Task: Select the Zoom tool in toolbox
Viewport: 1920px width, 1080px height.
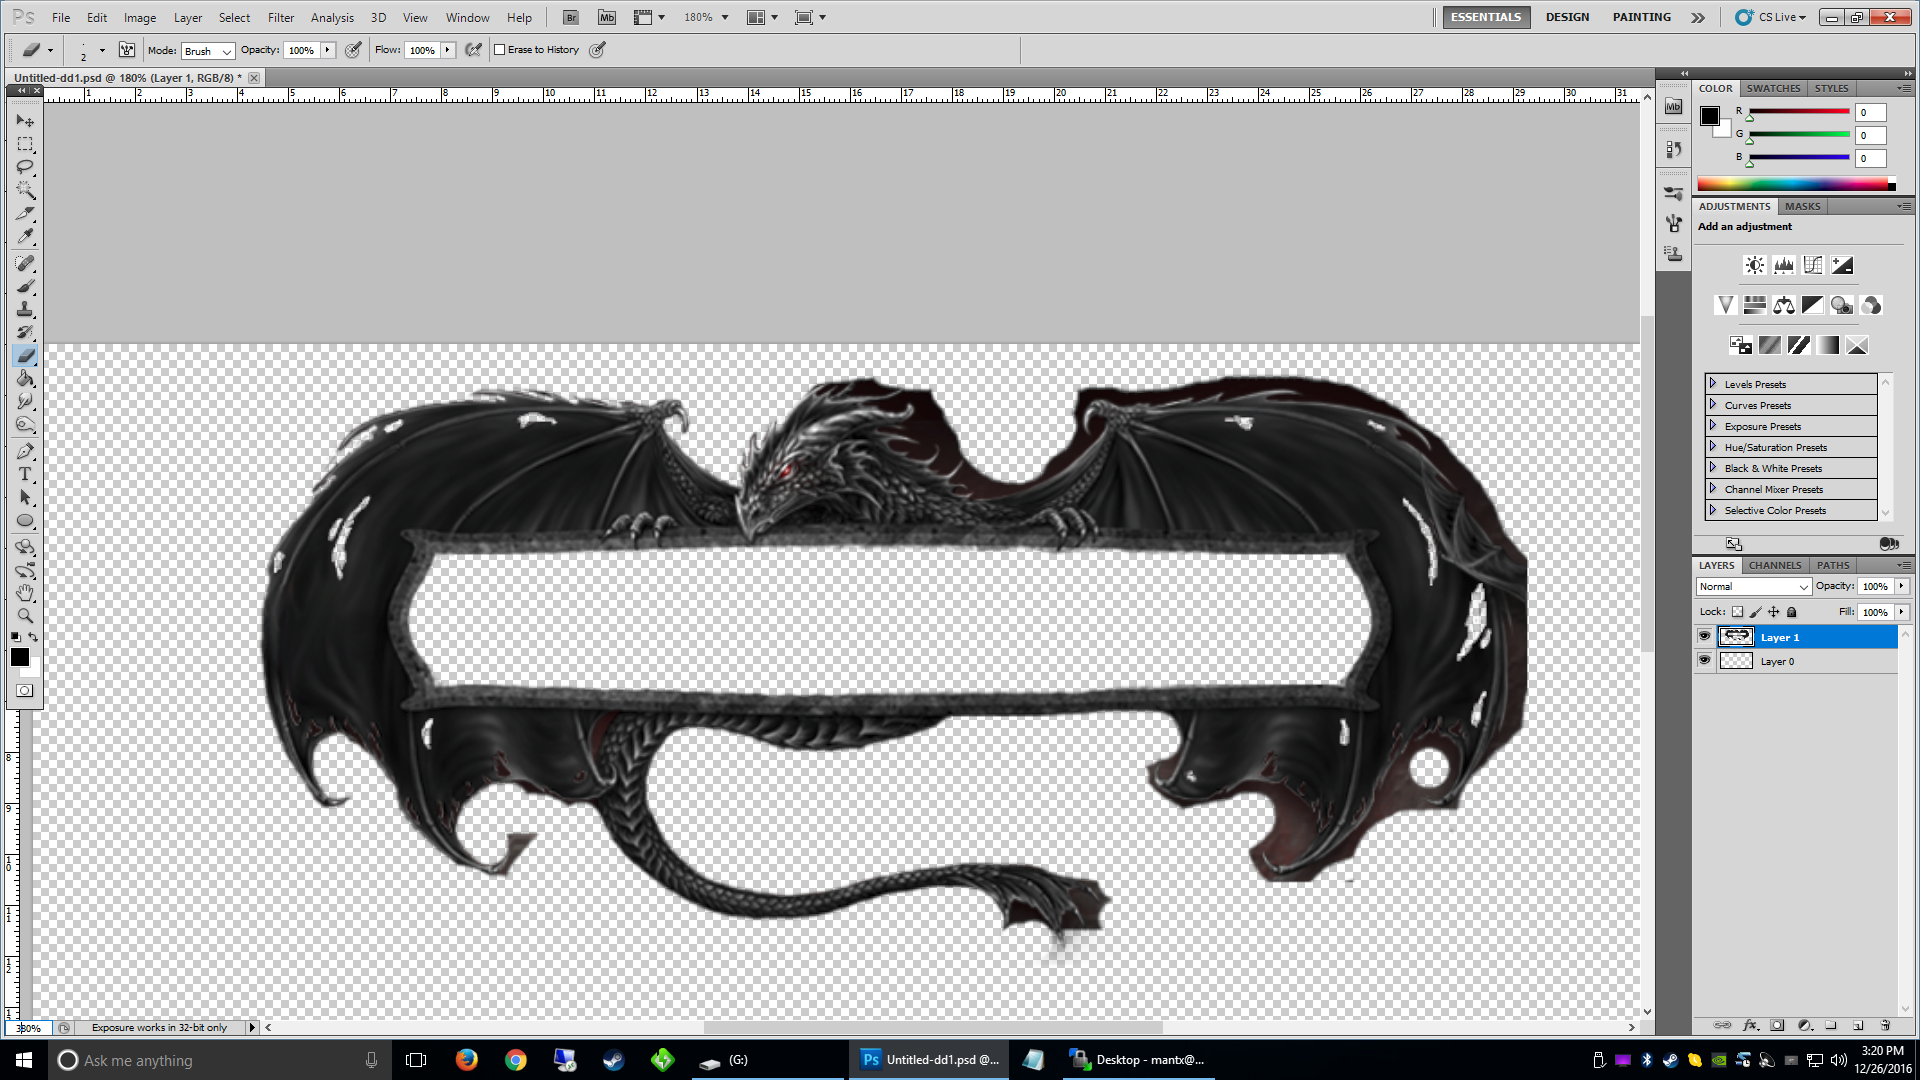Action: pyautogui.click(x=25, y=615)
